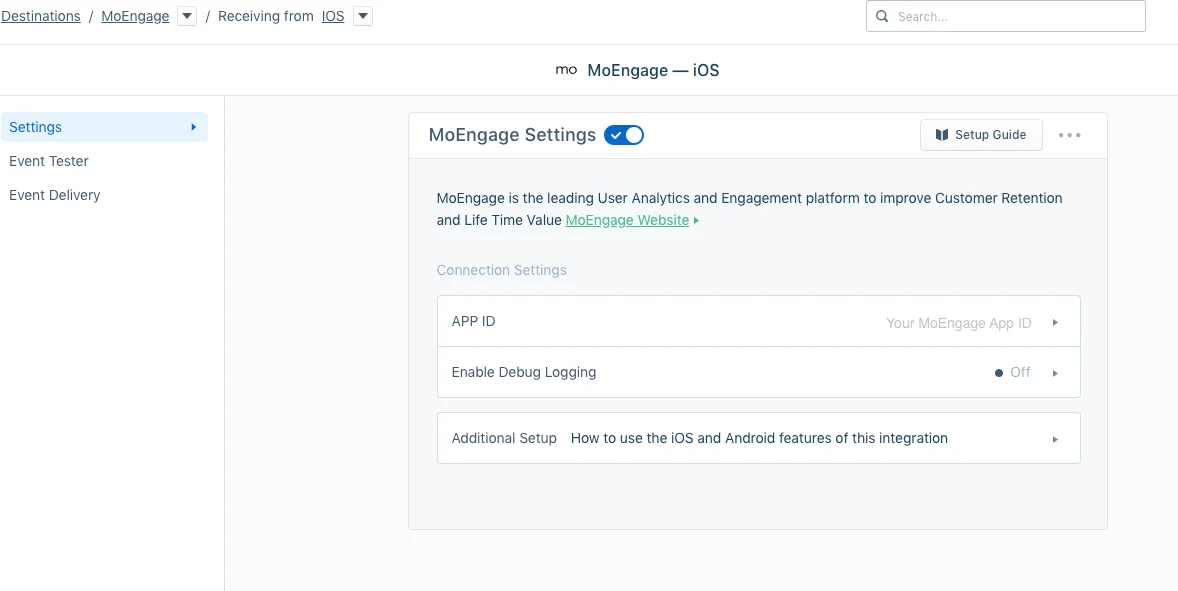Expand the APP ID setting row
Viewport: 1178px width, 591px height.
(x=759, y=321)
